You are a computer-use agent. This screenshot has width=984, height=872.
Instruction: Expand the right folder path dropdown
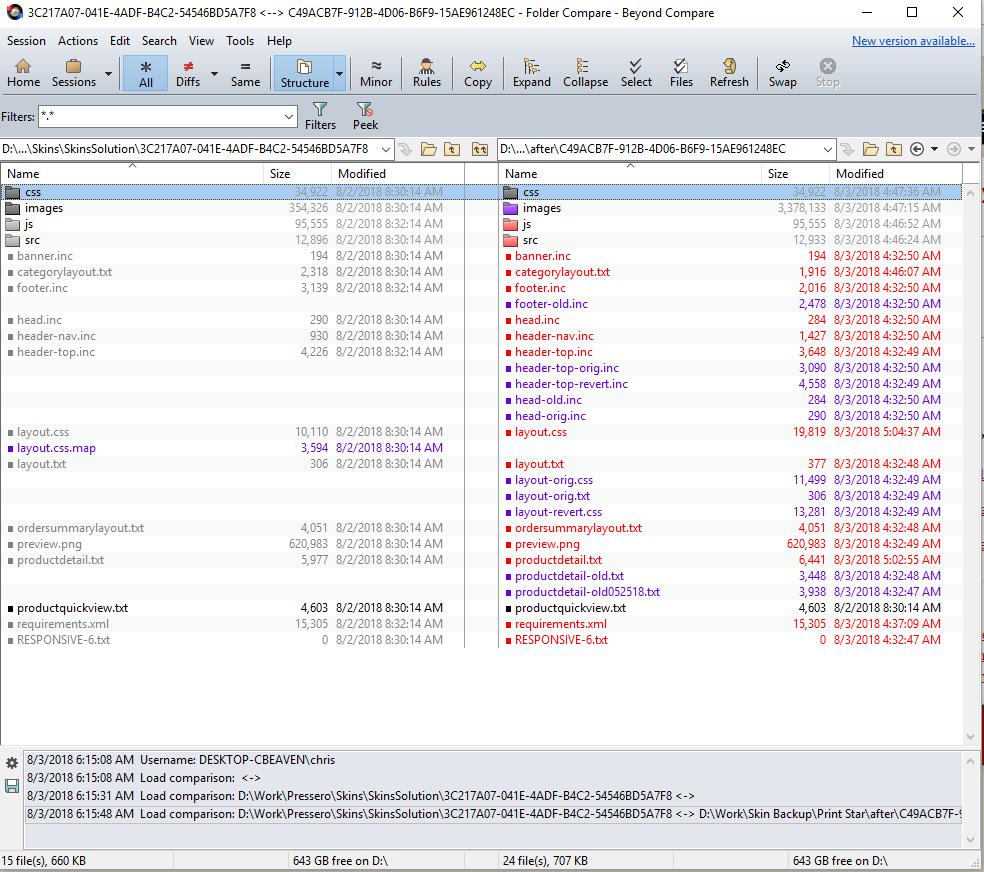pos(827,149)
